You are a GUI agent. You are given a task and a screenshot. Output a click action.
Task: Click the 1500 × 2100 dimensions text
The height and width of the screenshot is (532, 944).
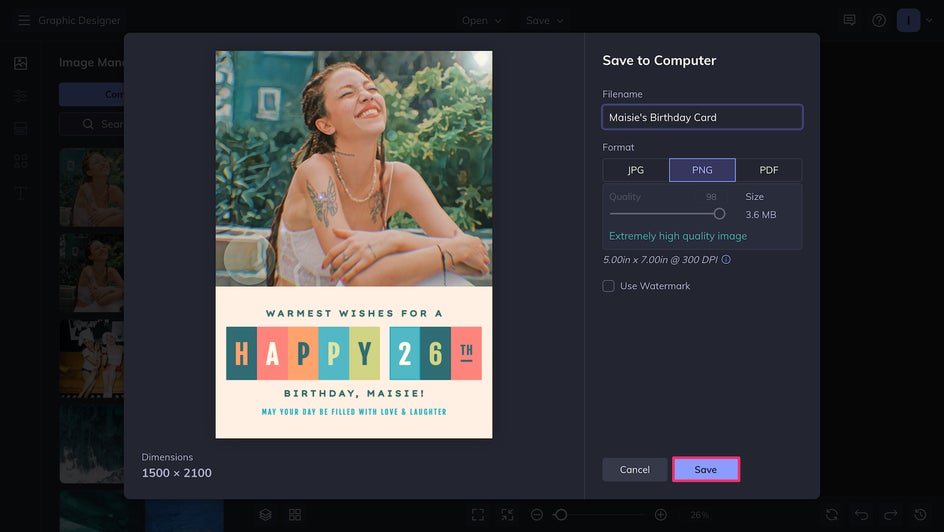[x=176, y=473]
